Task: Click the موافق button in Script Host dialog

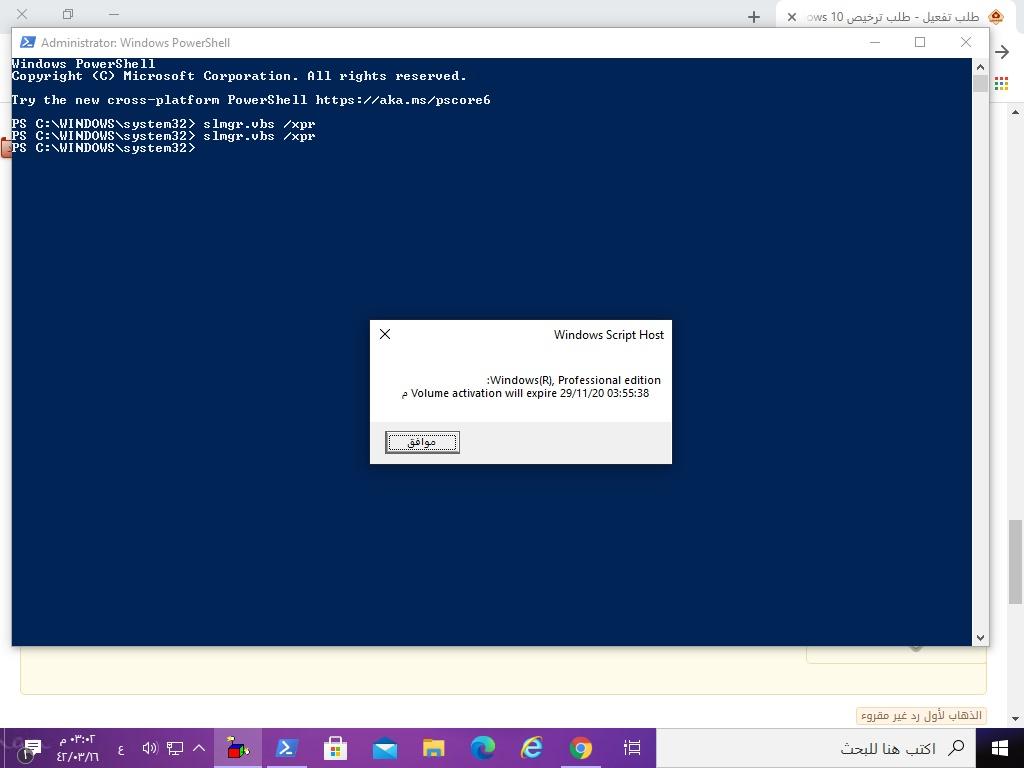Action: click(x=422, y=442)
